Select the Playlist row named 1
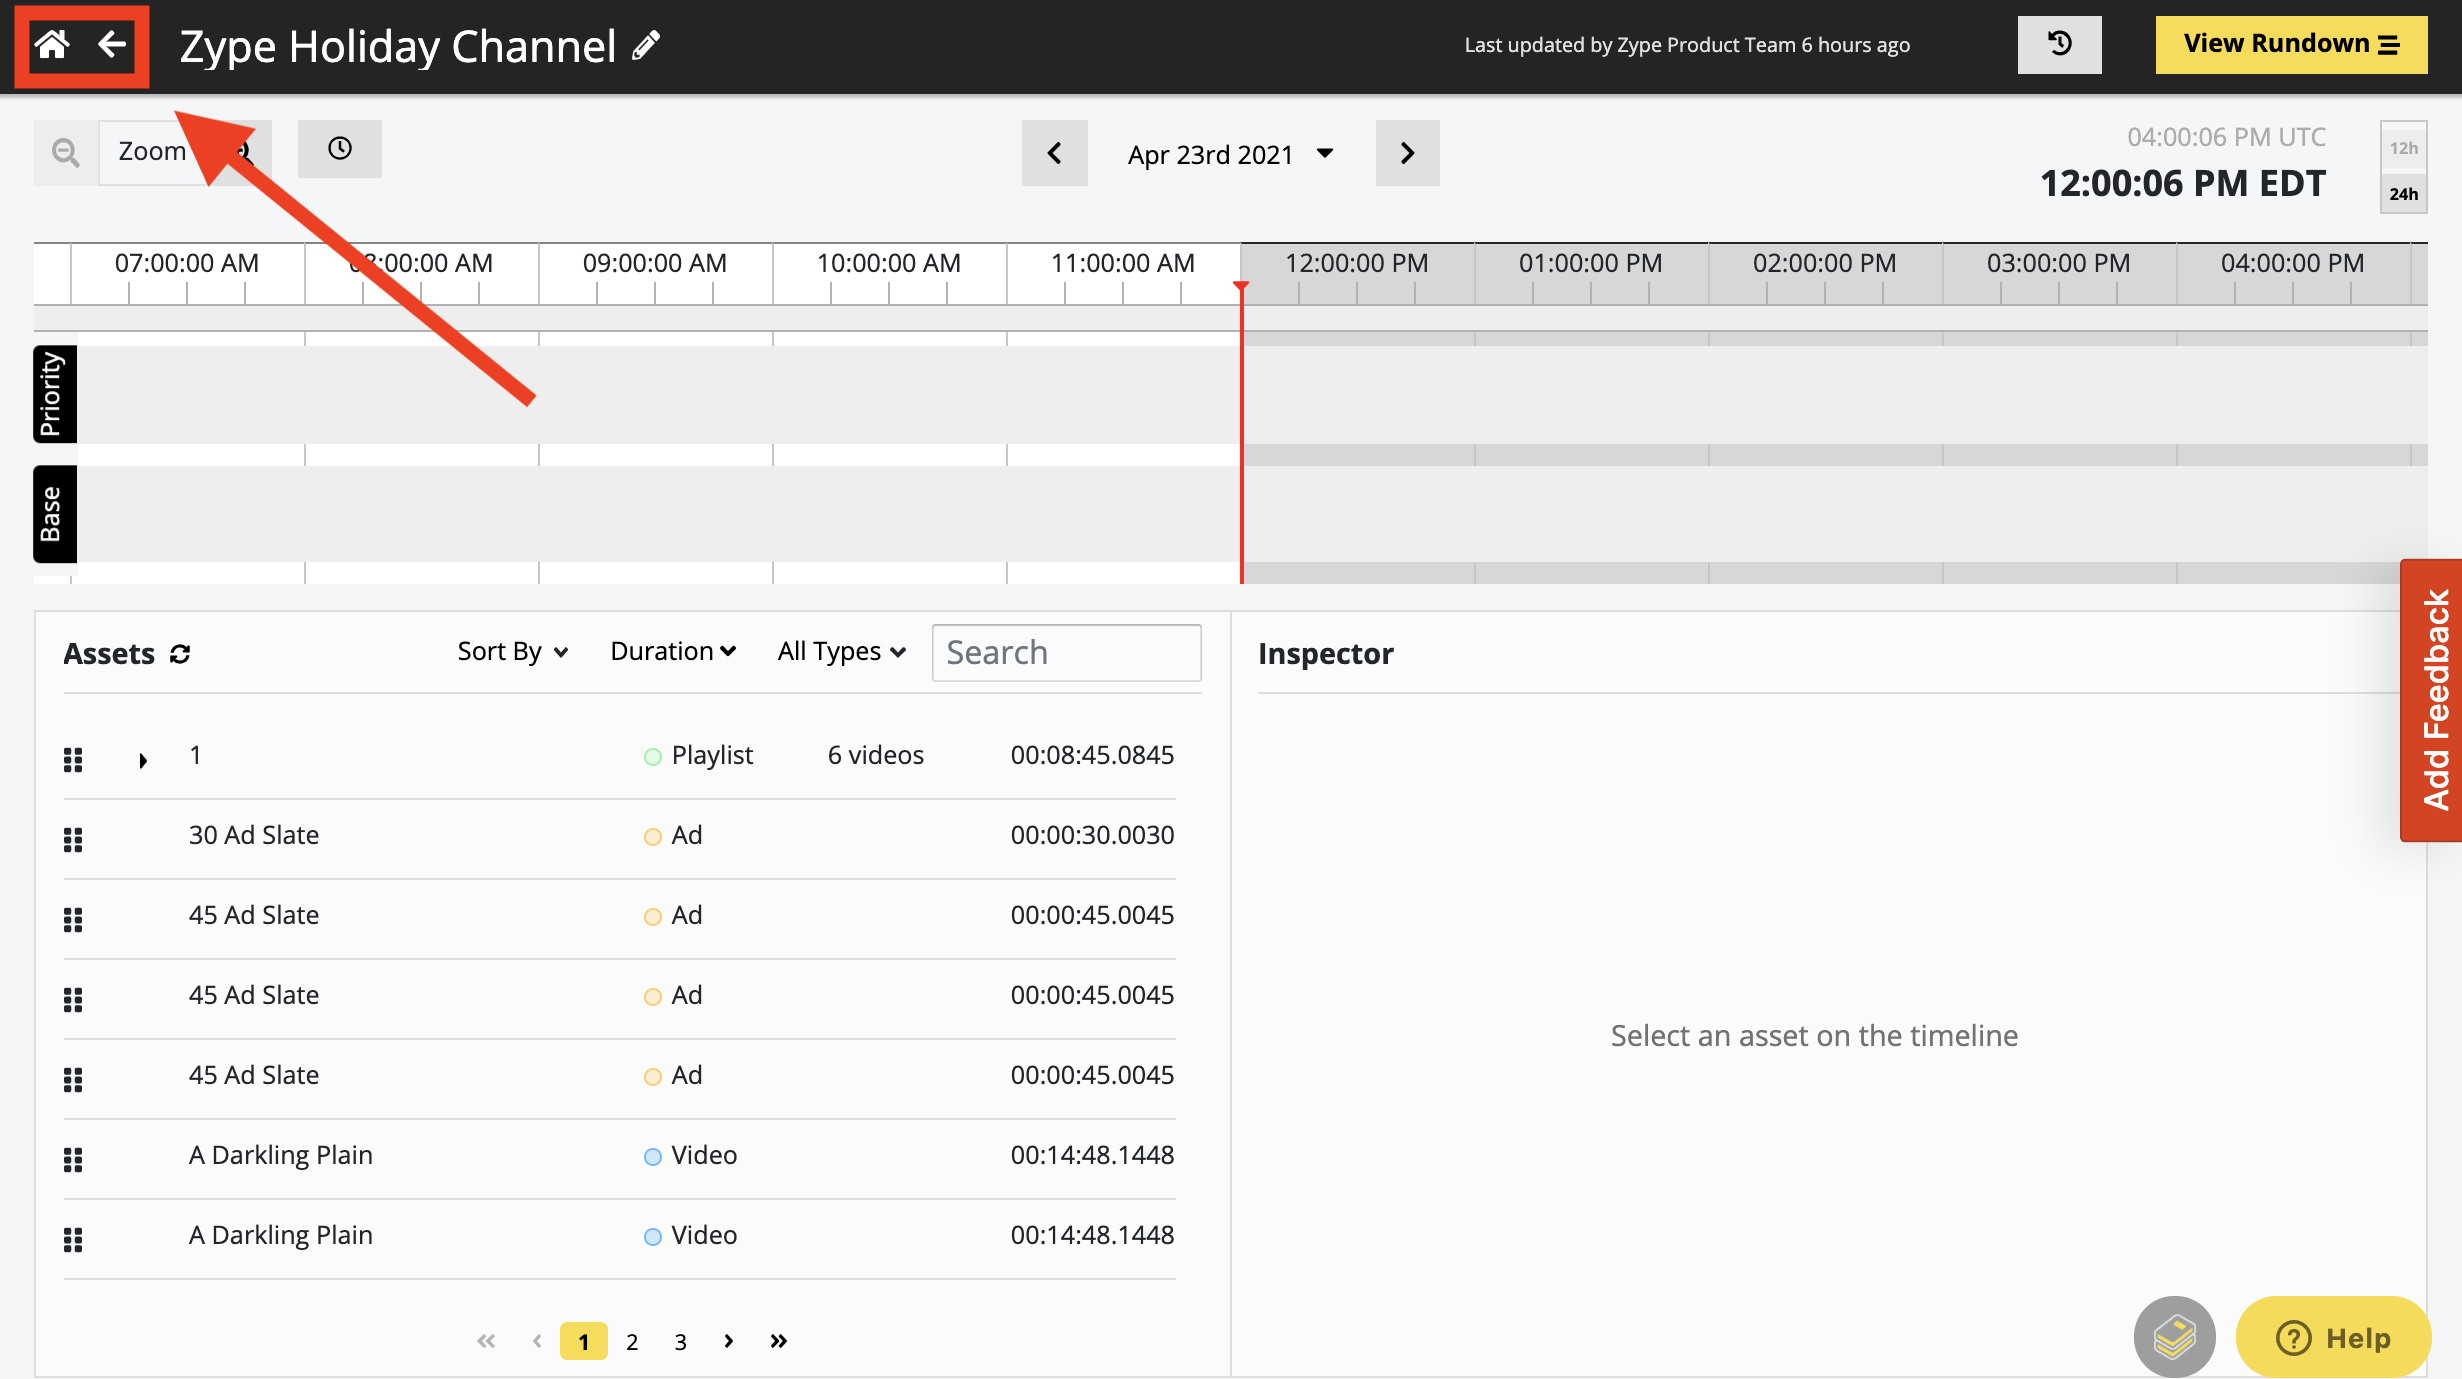 [619, 758]
